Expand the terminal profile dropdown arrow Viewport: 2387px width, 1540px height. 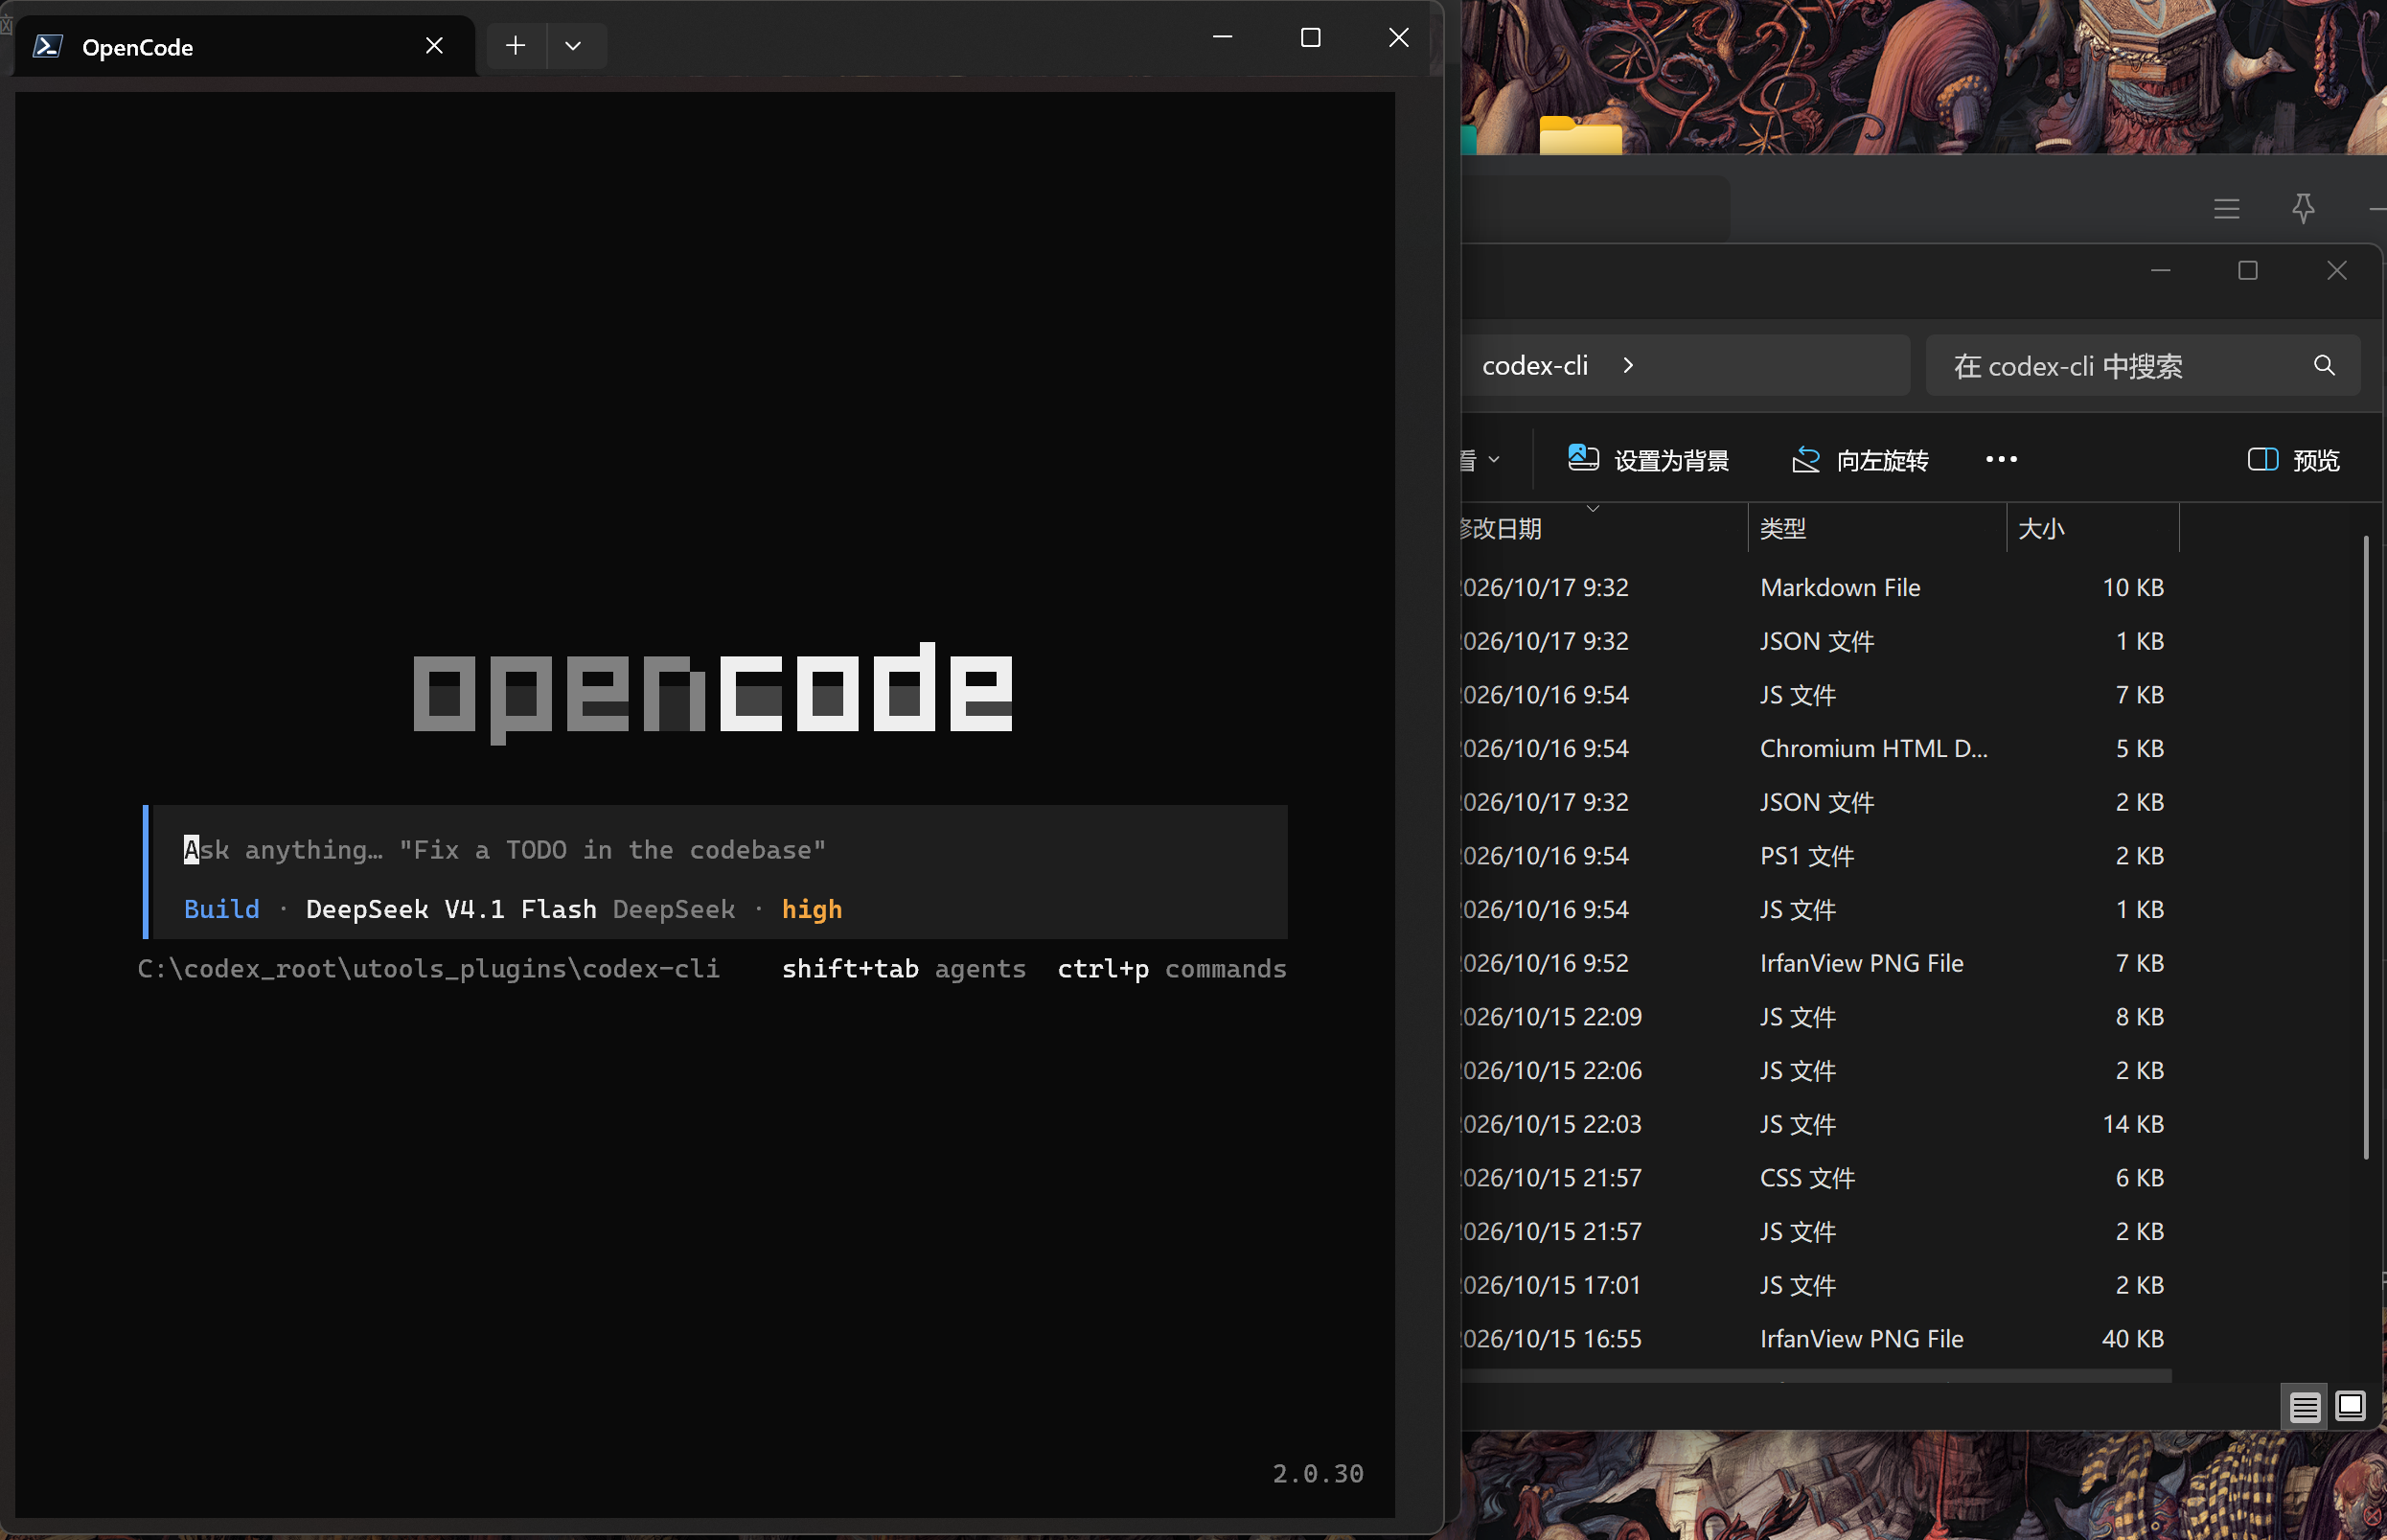[x=573, y=46]
